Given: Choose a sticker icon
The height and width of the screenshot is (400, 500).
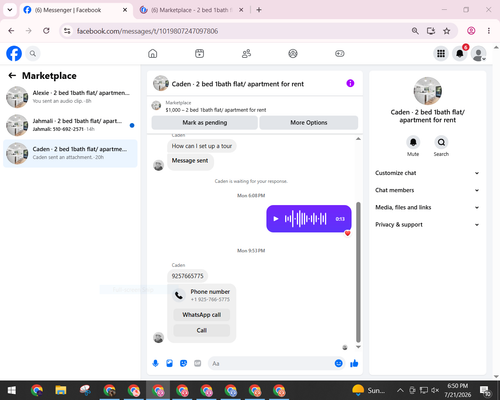Looking at the screenshot, I should (183, 363).
